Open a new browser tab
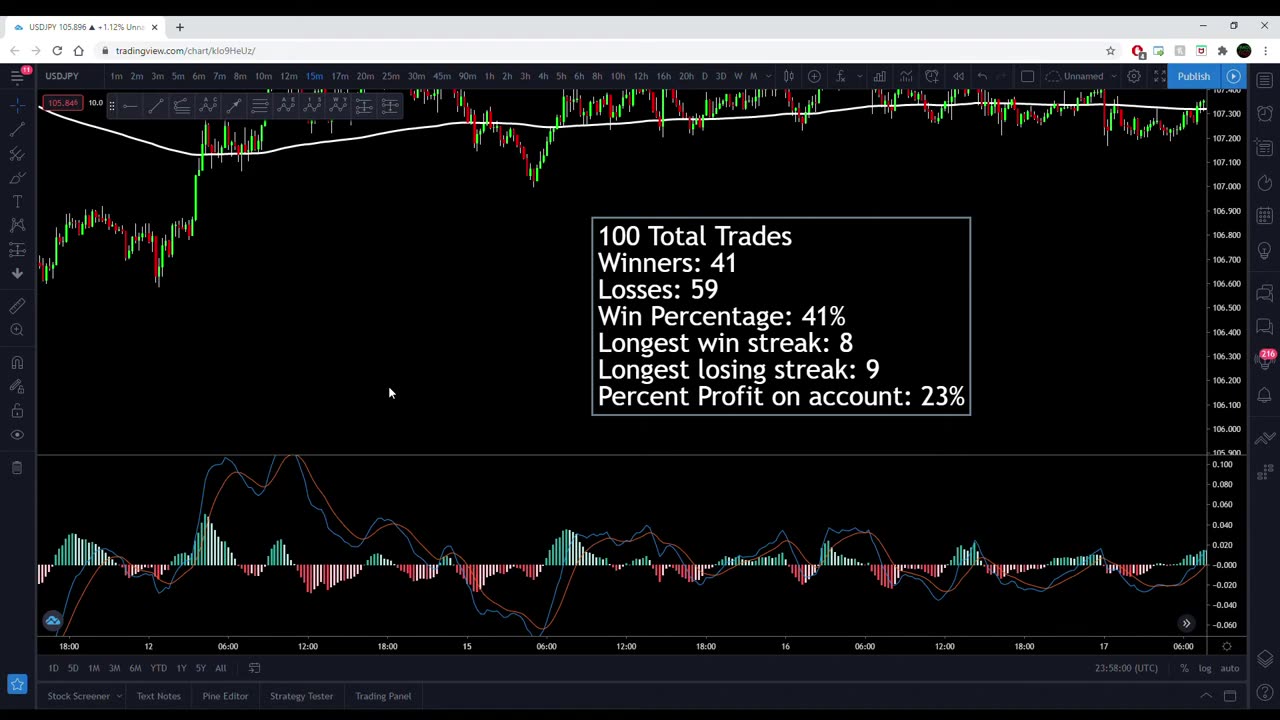The width and height of the screenshot is (1280, 720). pos(180,27)
